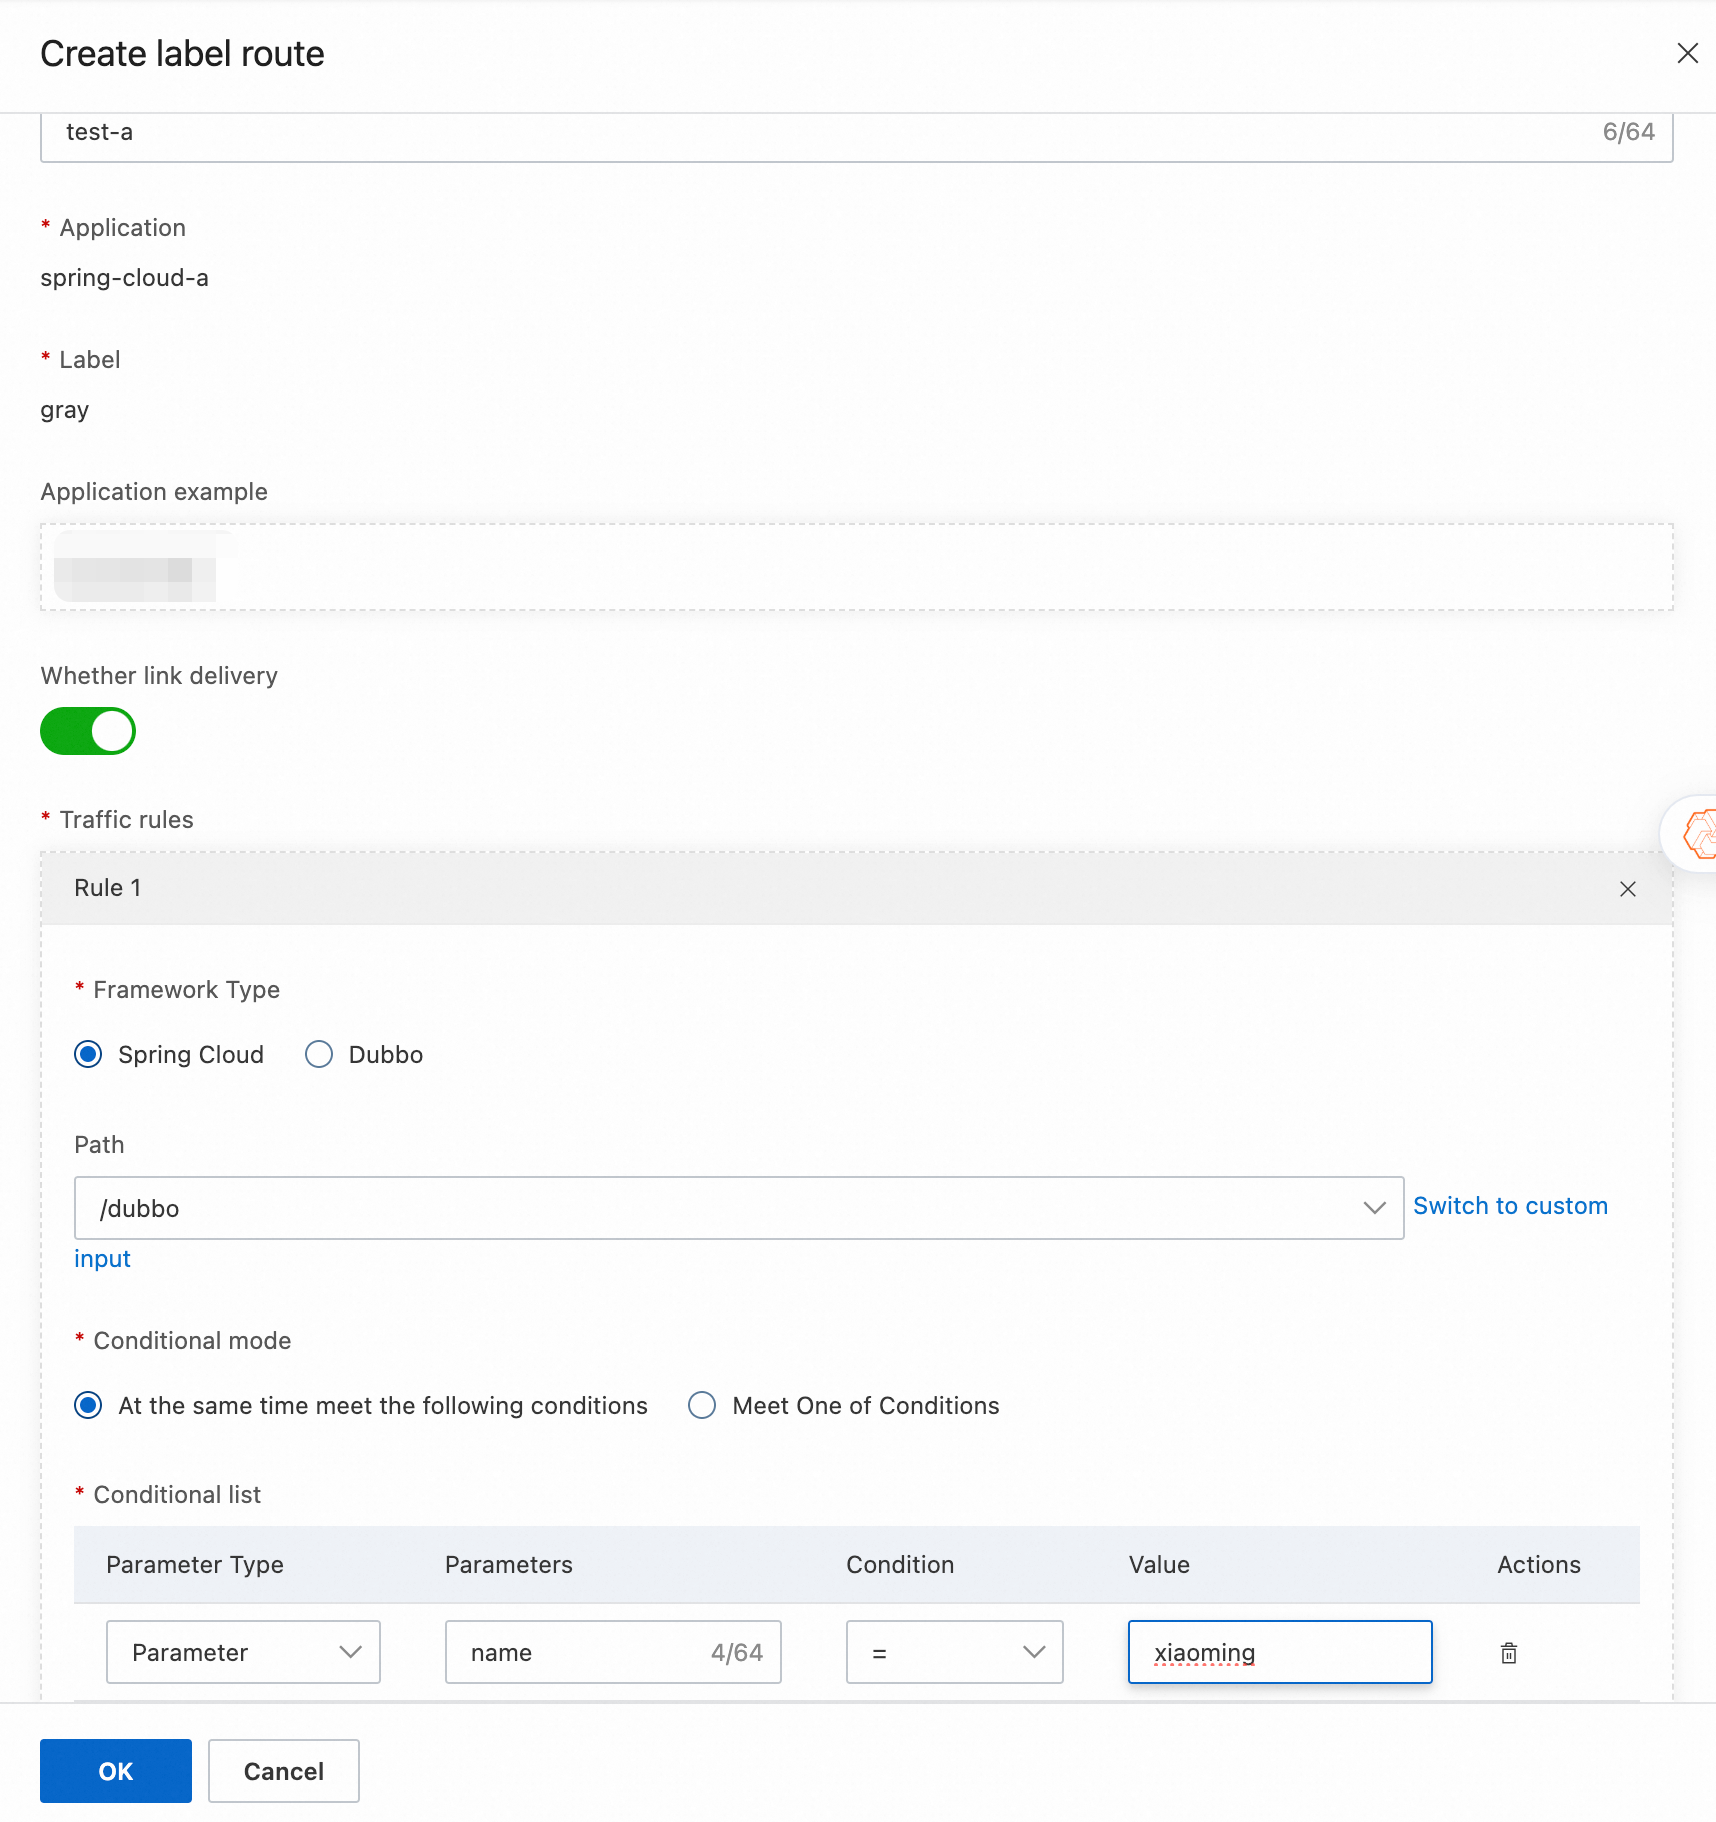Open the Condition equals dropdown
1716x1822 pixels.
(954, 1652)
